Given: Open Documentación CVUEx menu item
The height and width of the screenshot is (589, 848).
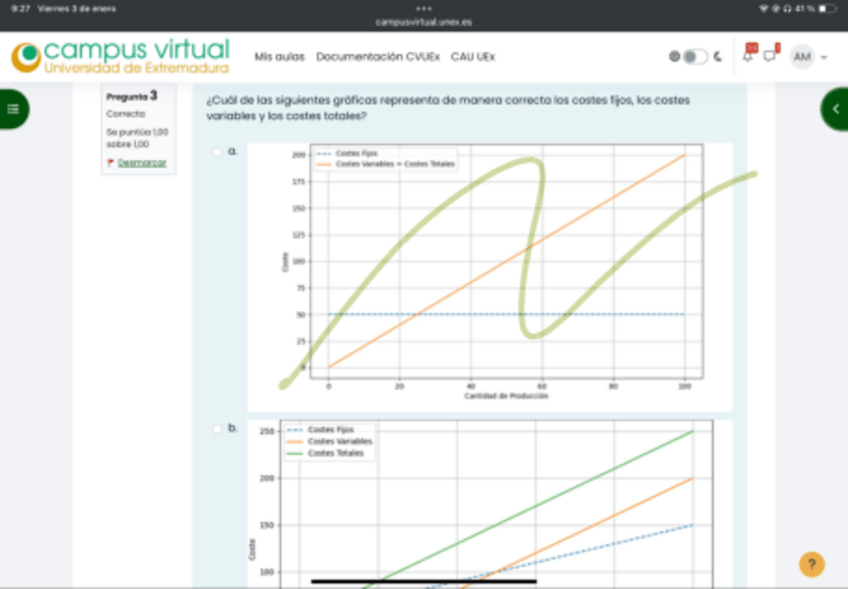Looking at the screenshot, I should click(x=378, y=57).
